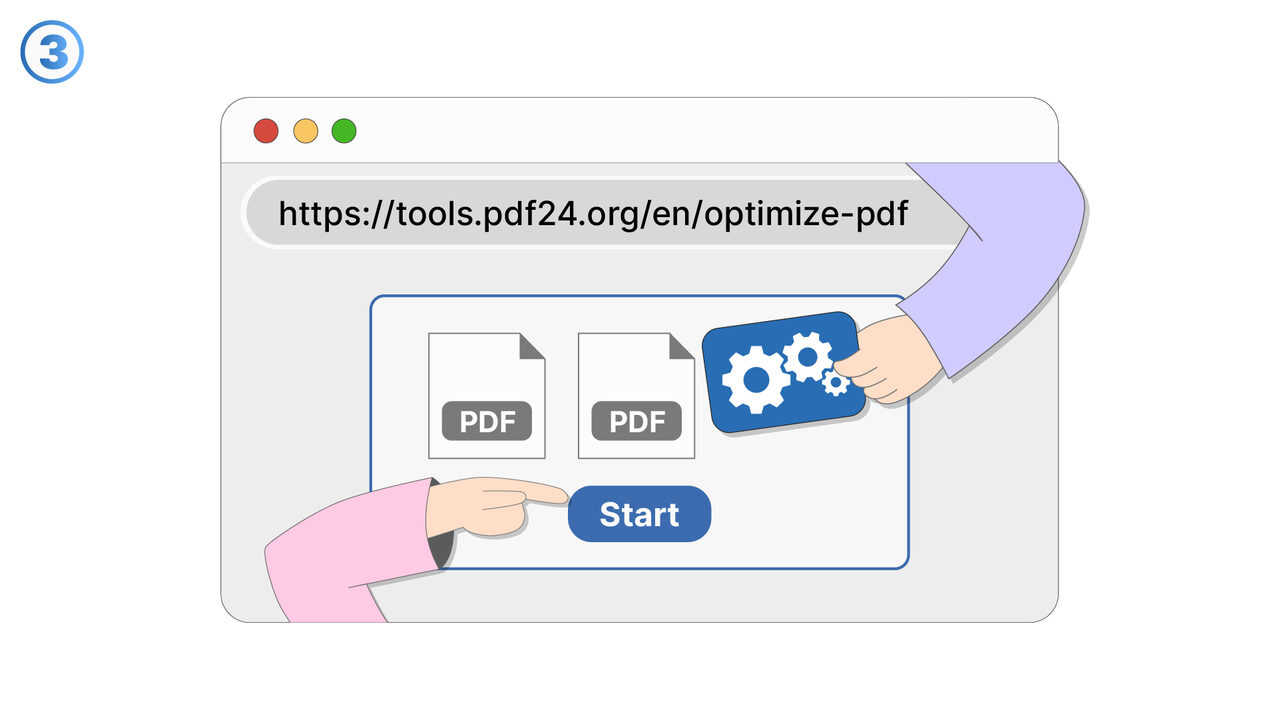The width and height of the screenshot is (1279, 720).
Task: Click the blue Start button
Action: click(x=639, y=514)
